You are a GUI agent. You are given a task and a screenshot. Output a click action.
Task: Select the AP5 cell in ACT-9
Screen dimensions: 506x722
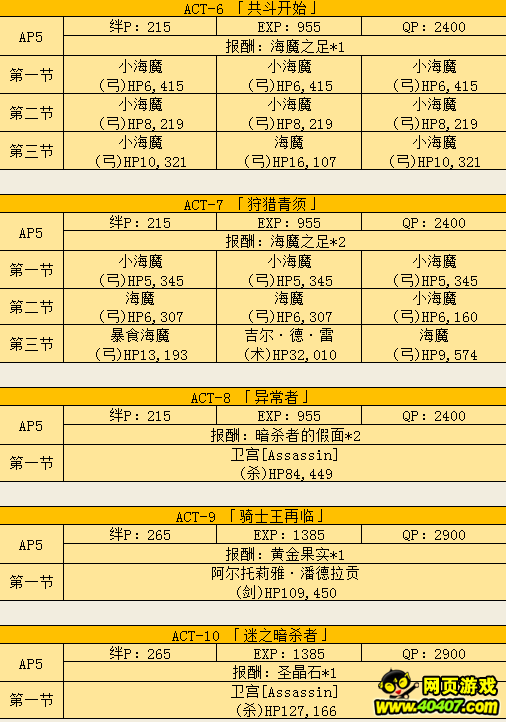[31, 544]
